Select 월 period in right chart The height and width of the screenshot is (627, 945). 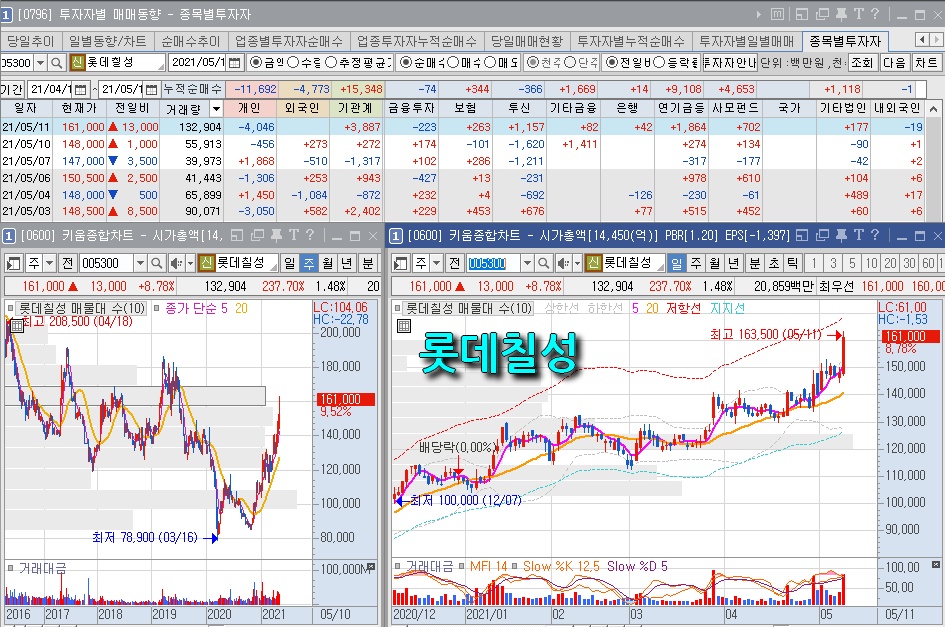point(715,263)
